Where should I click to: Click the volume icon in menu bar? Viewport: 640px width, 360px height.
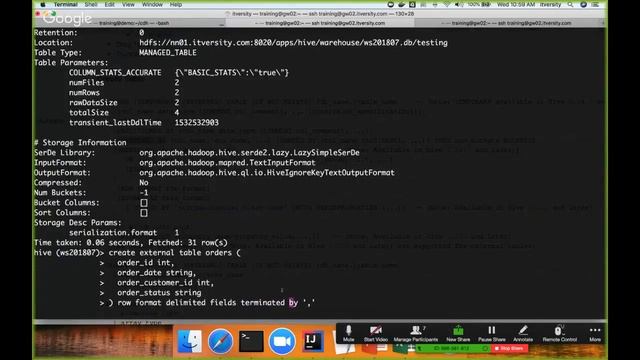click(459, 4)
